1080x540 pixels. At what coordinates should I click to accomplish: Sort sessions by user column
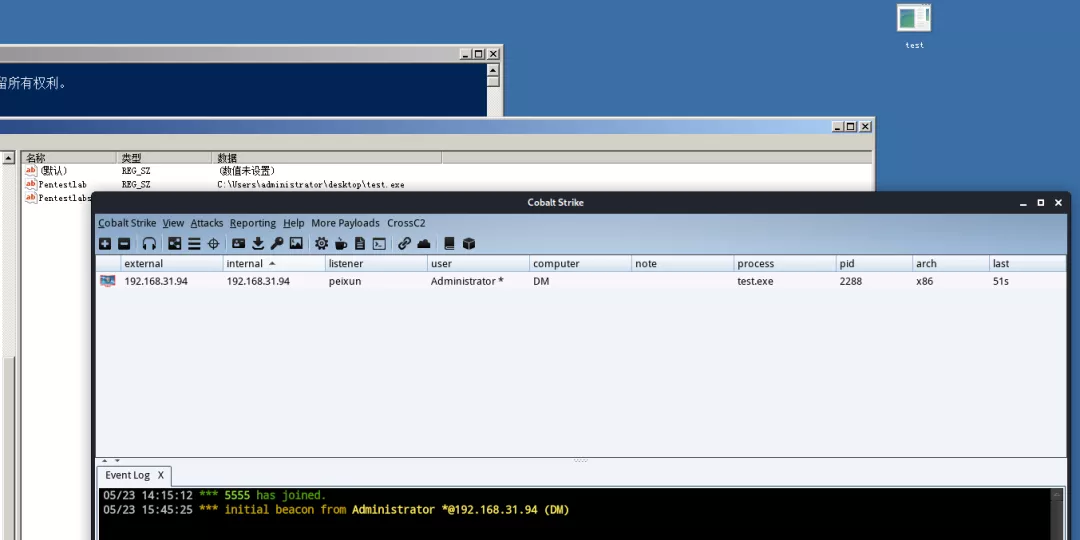click(x=478, y=264)
